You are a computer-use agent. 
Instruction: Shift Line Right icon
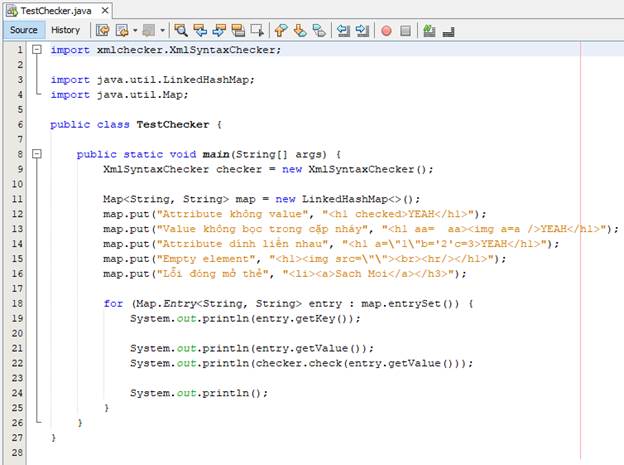coord(362,31)
